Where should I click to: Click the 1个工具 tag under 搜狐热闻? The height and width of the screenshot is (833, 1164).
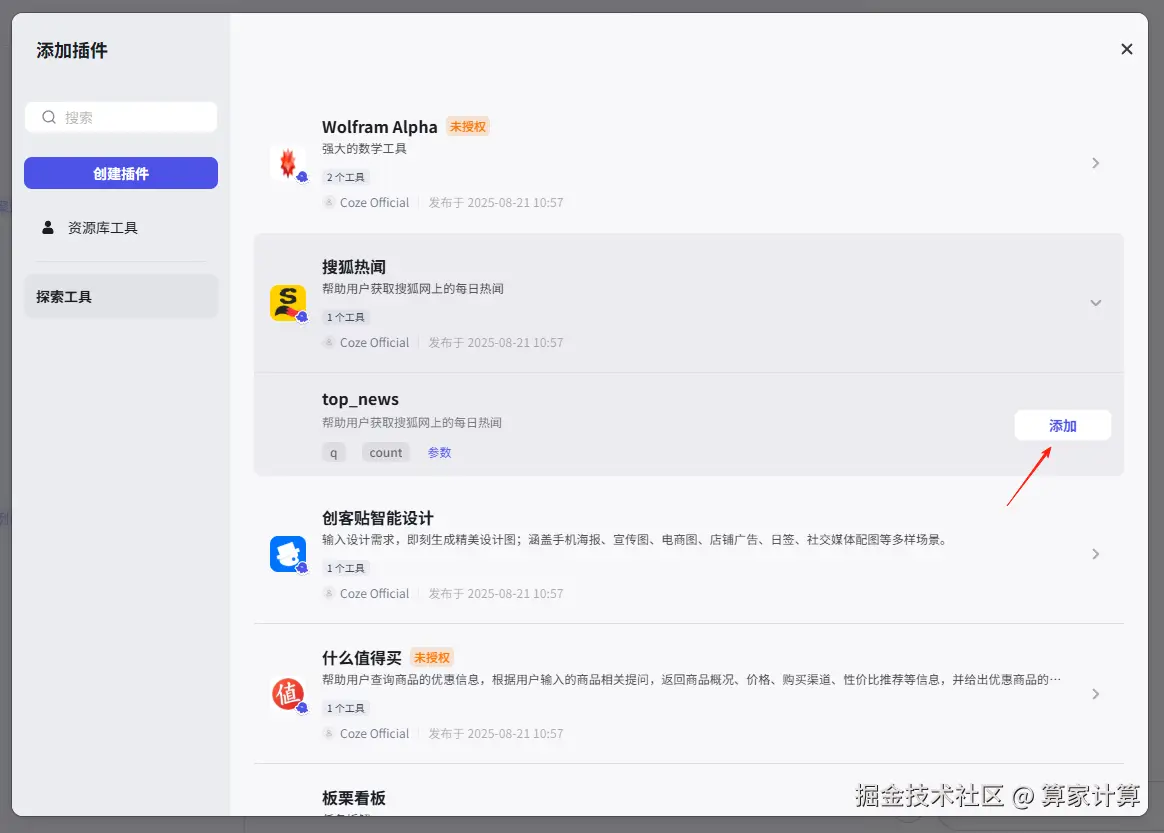pyautogui.click(x=346, y=317)
